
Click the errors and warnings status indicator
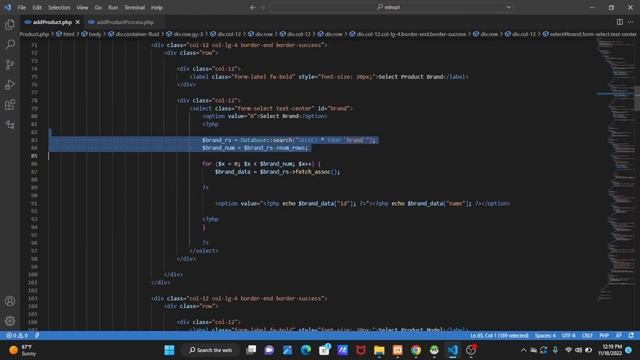(17, 336)
